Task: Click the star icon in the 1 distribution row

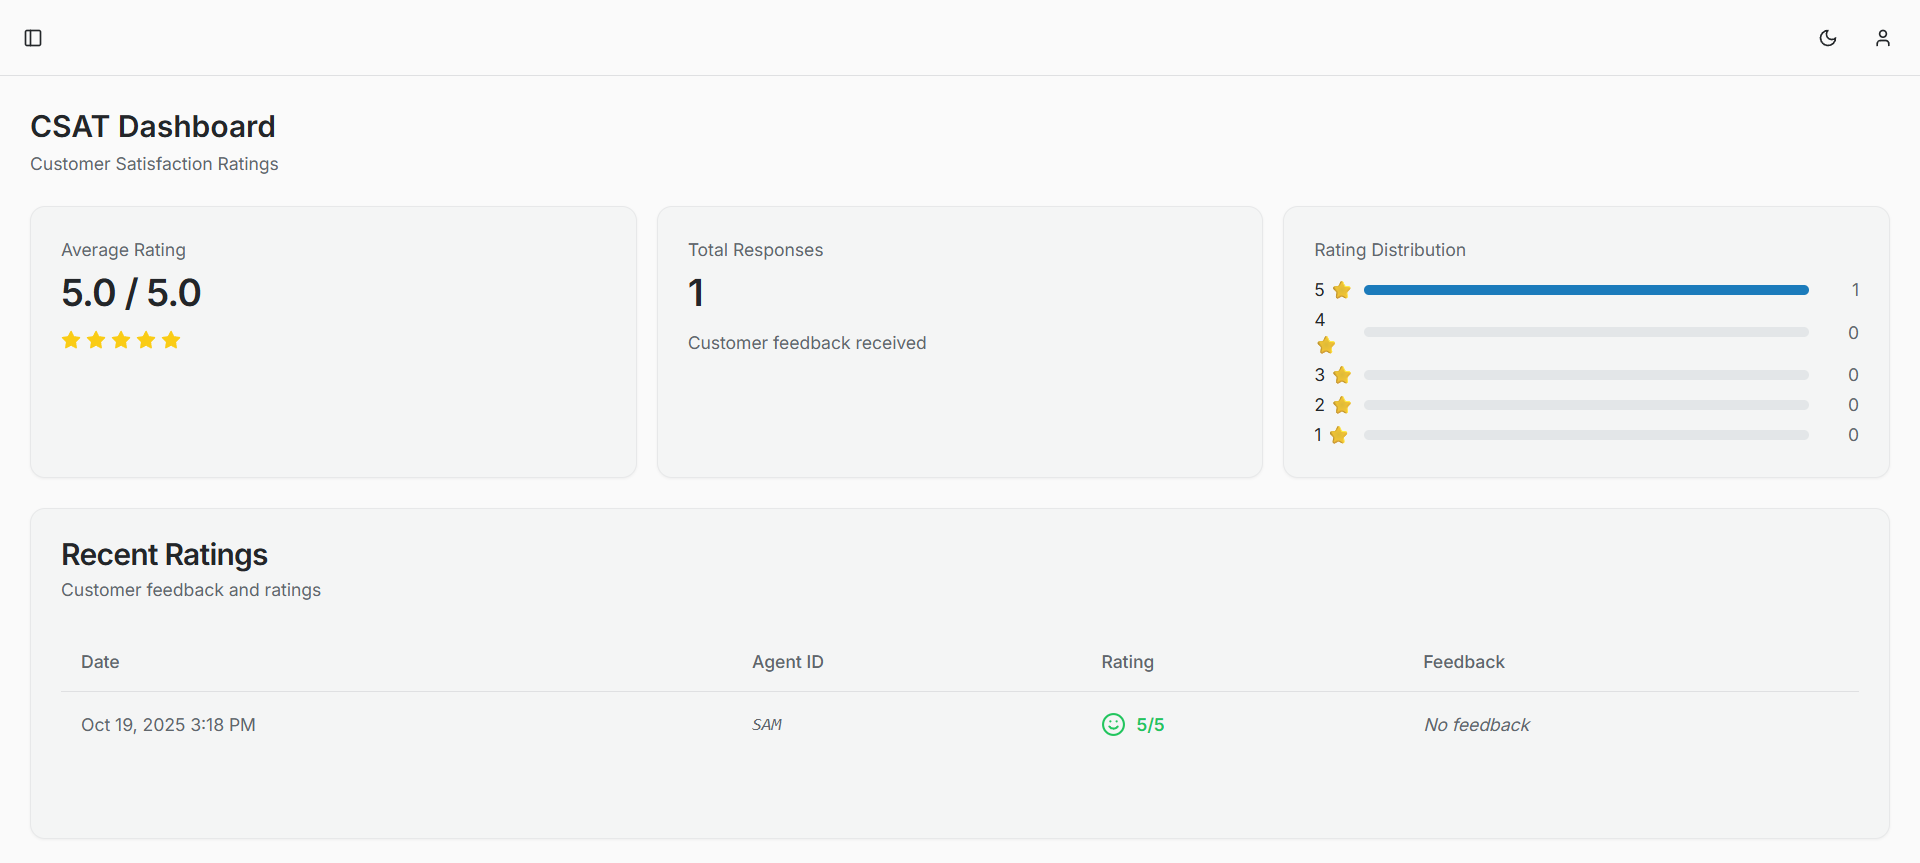Action: (1339, 435)
